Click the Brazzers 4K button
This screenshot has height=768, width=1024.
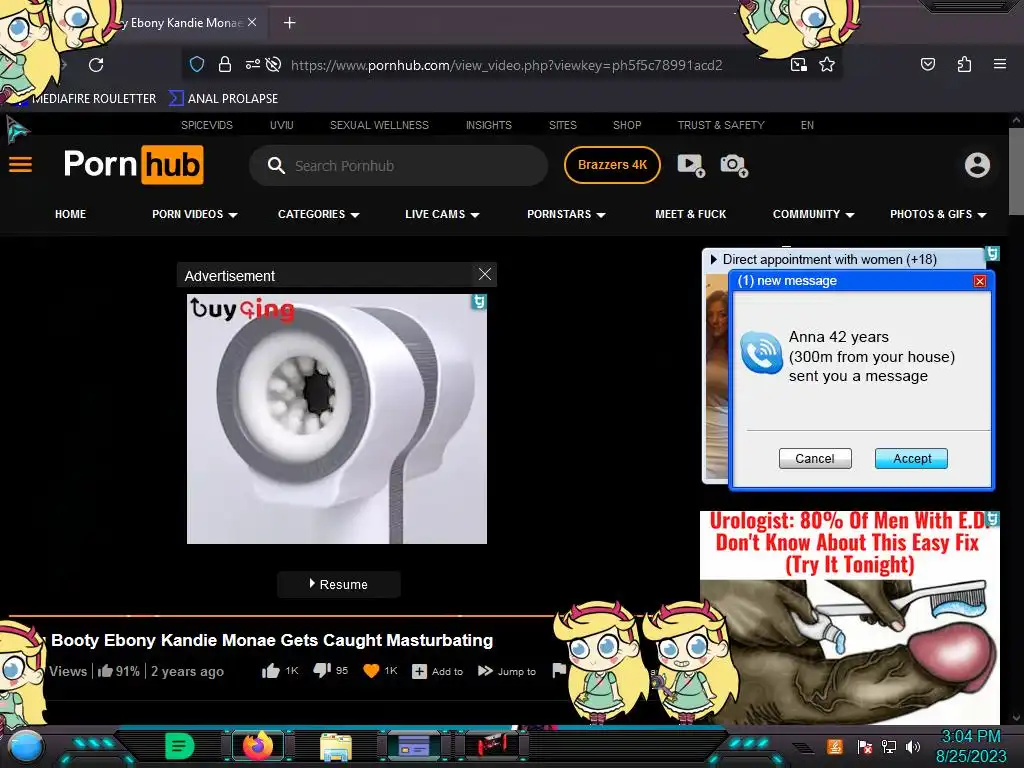(x=612, y=165)
